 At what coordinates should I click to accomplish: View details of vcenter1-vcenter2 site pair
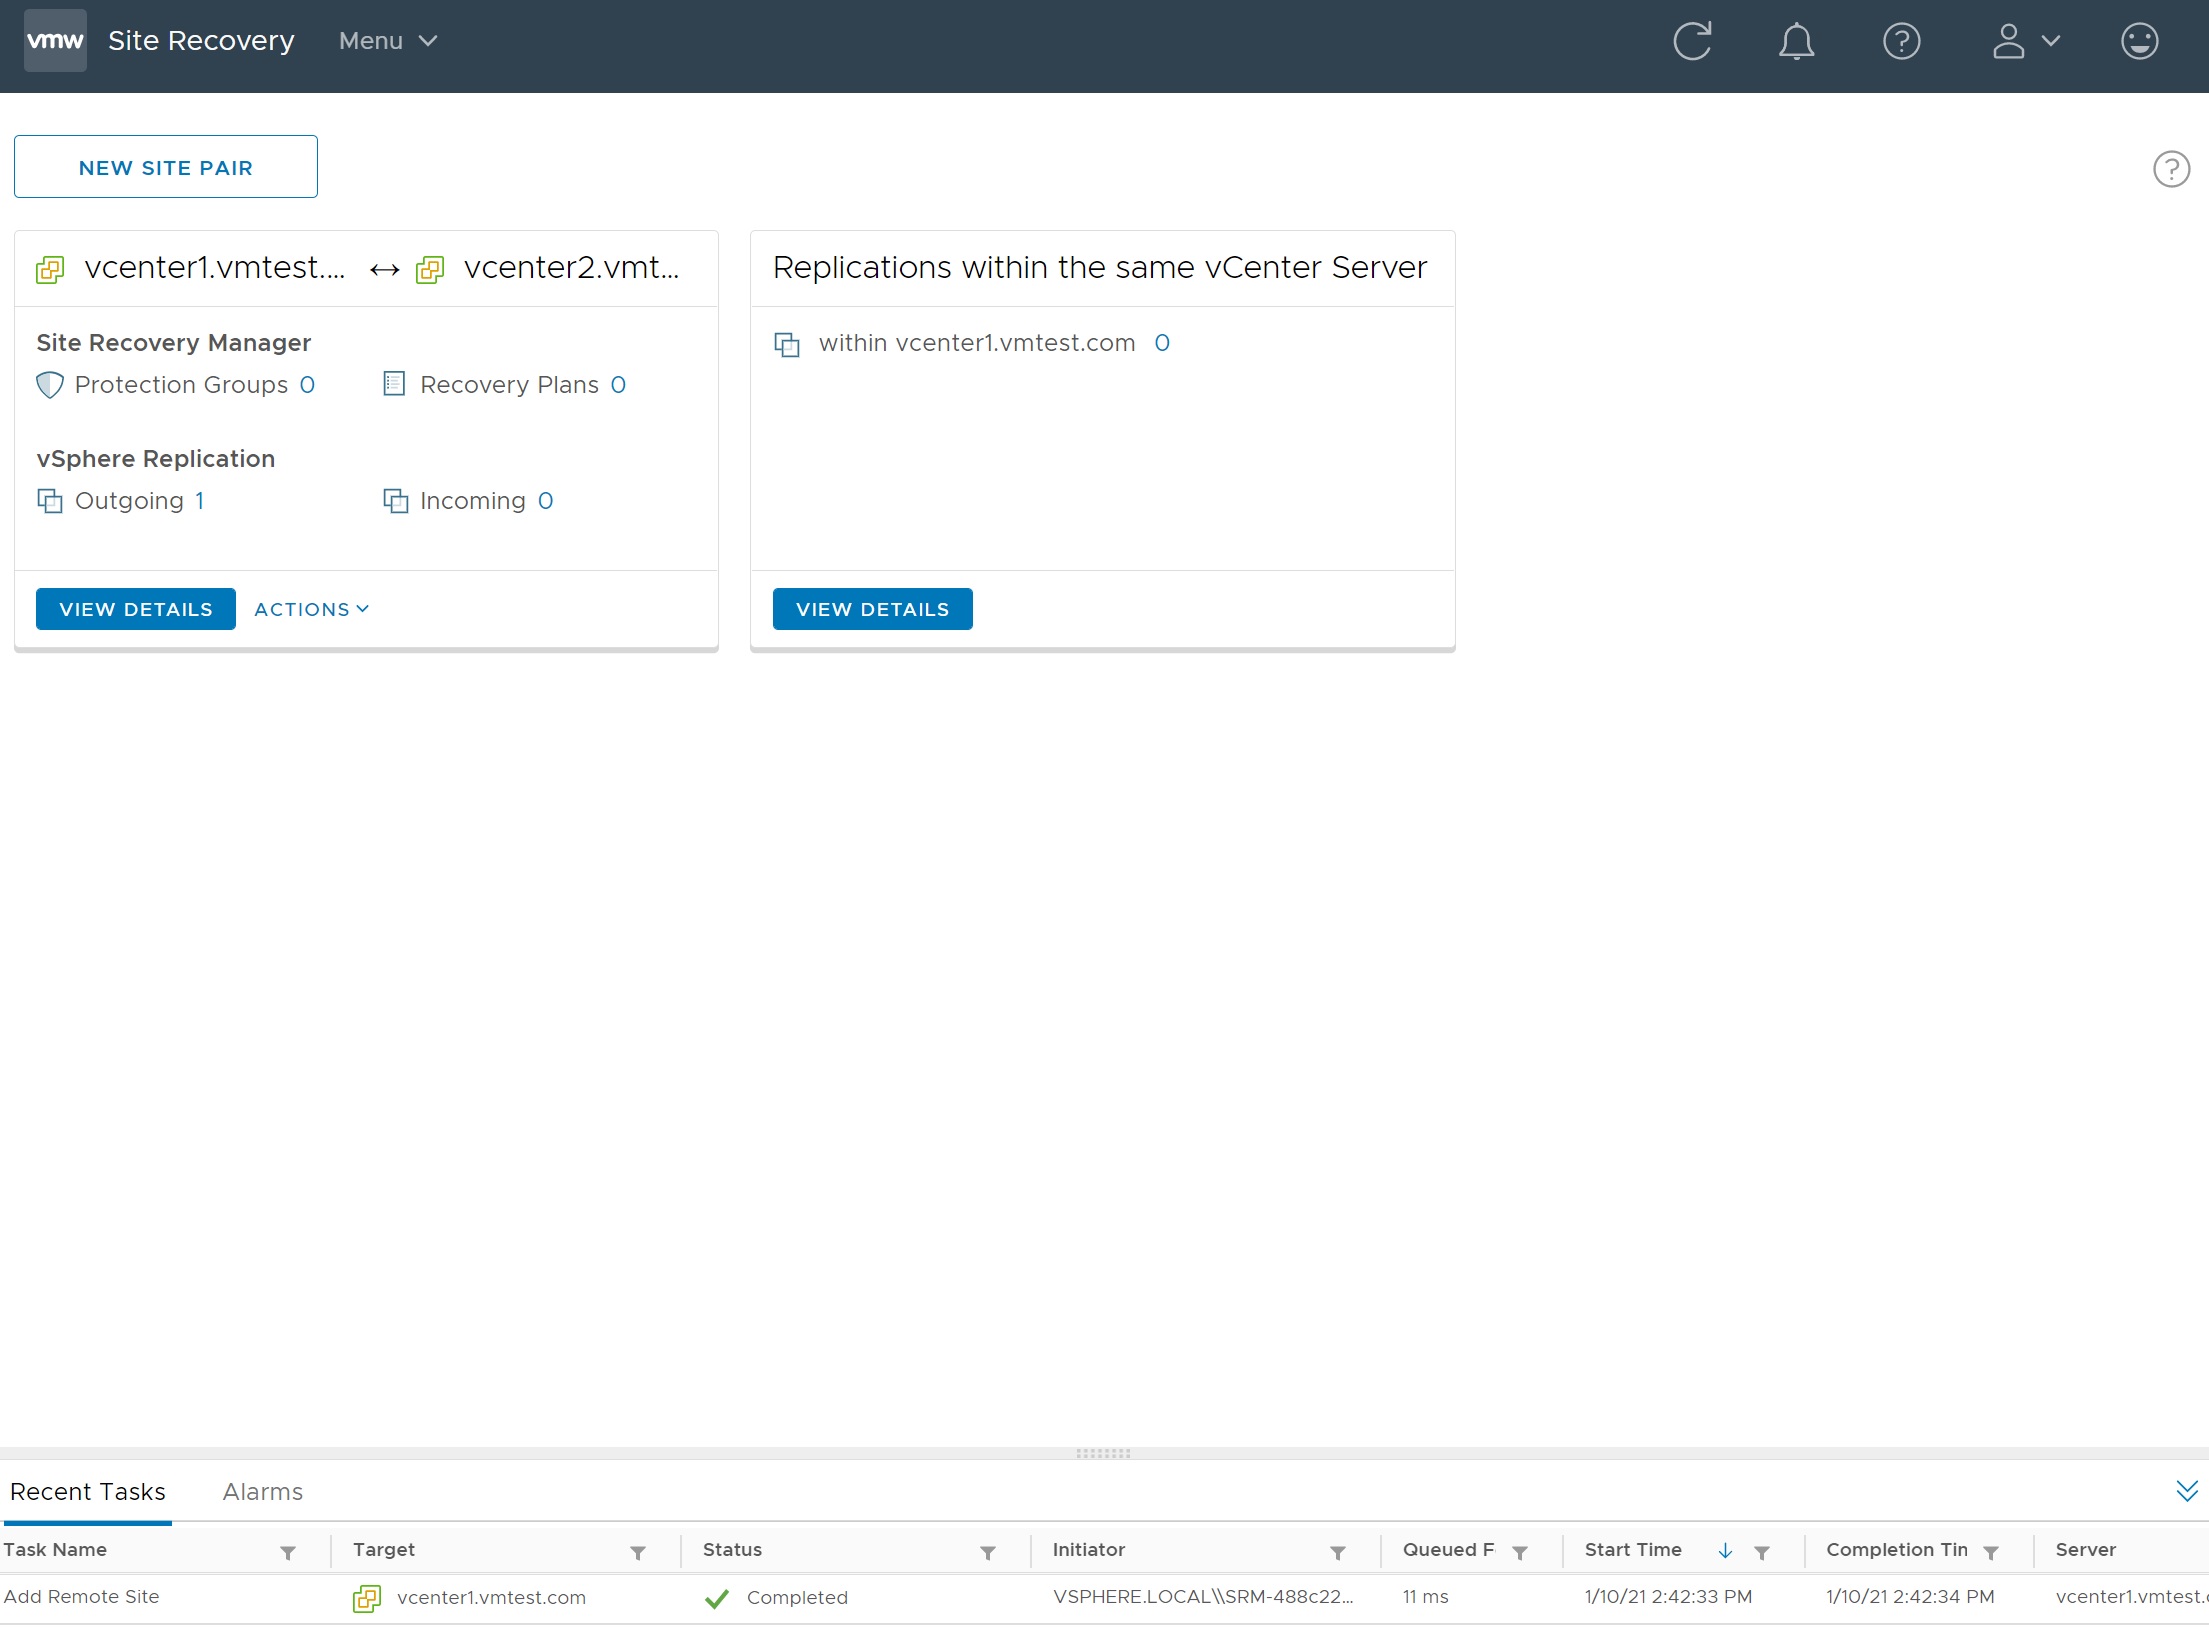pyautogui.click(x=136, y=609)
